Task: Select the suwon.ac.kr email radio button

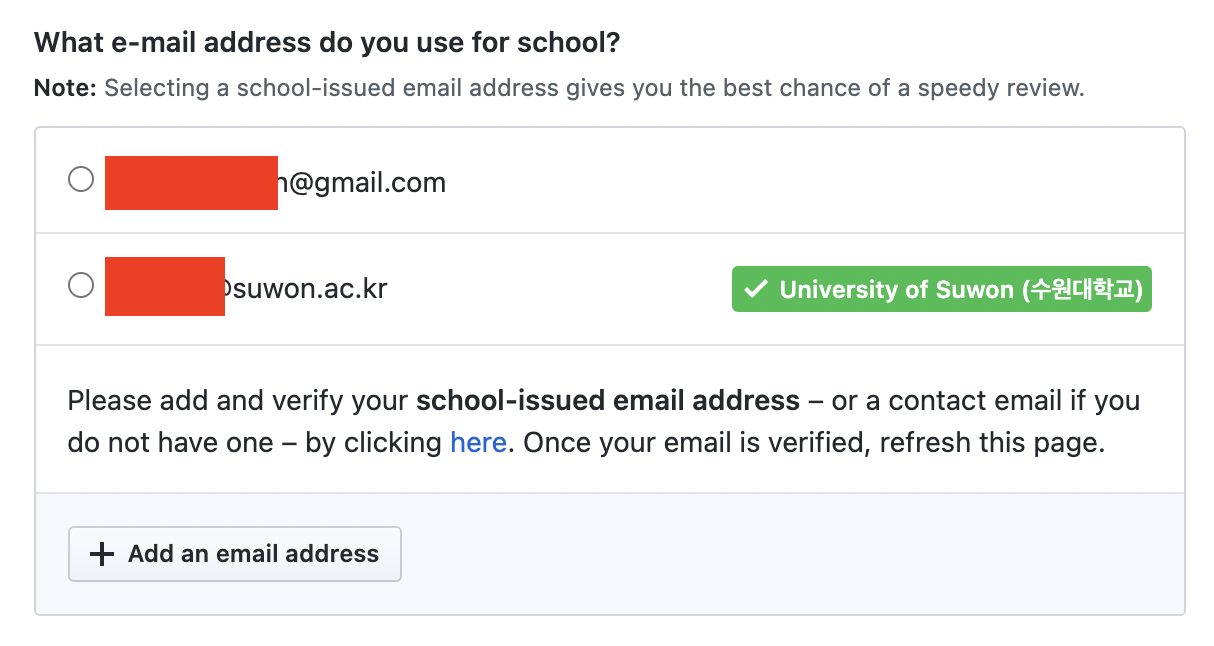Action: [x=81, y=286]
